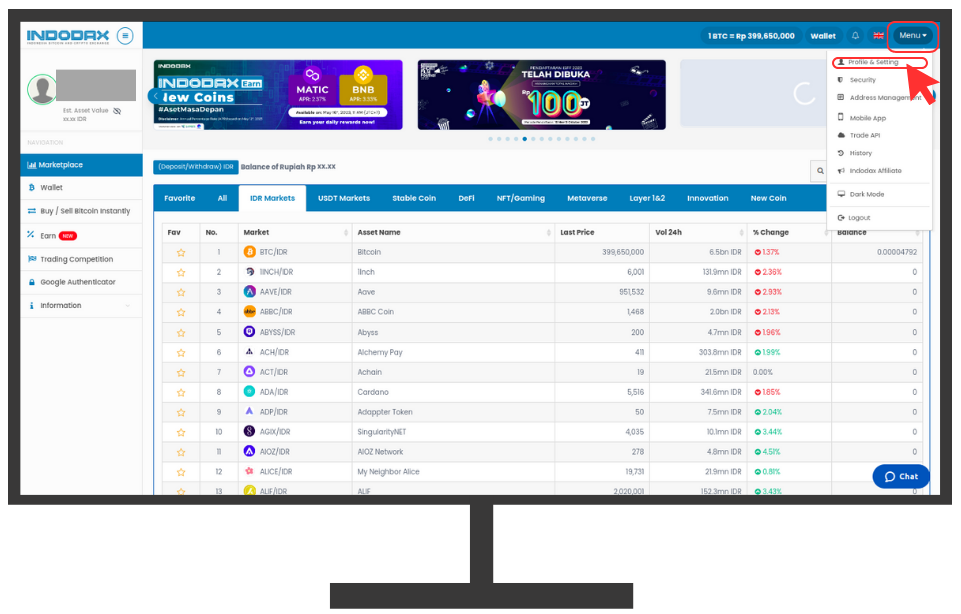This screenshot has width=961, height=614.
Task: Sort table by Market column
Action: click(295, 232)
